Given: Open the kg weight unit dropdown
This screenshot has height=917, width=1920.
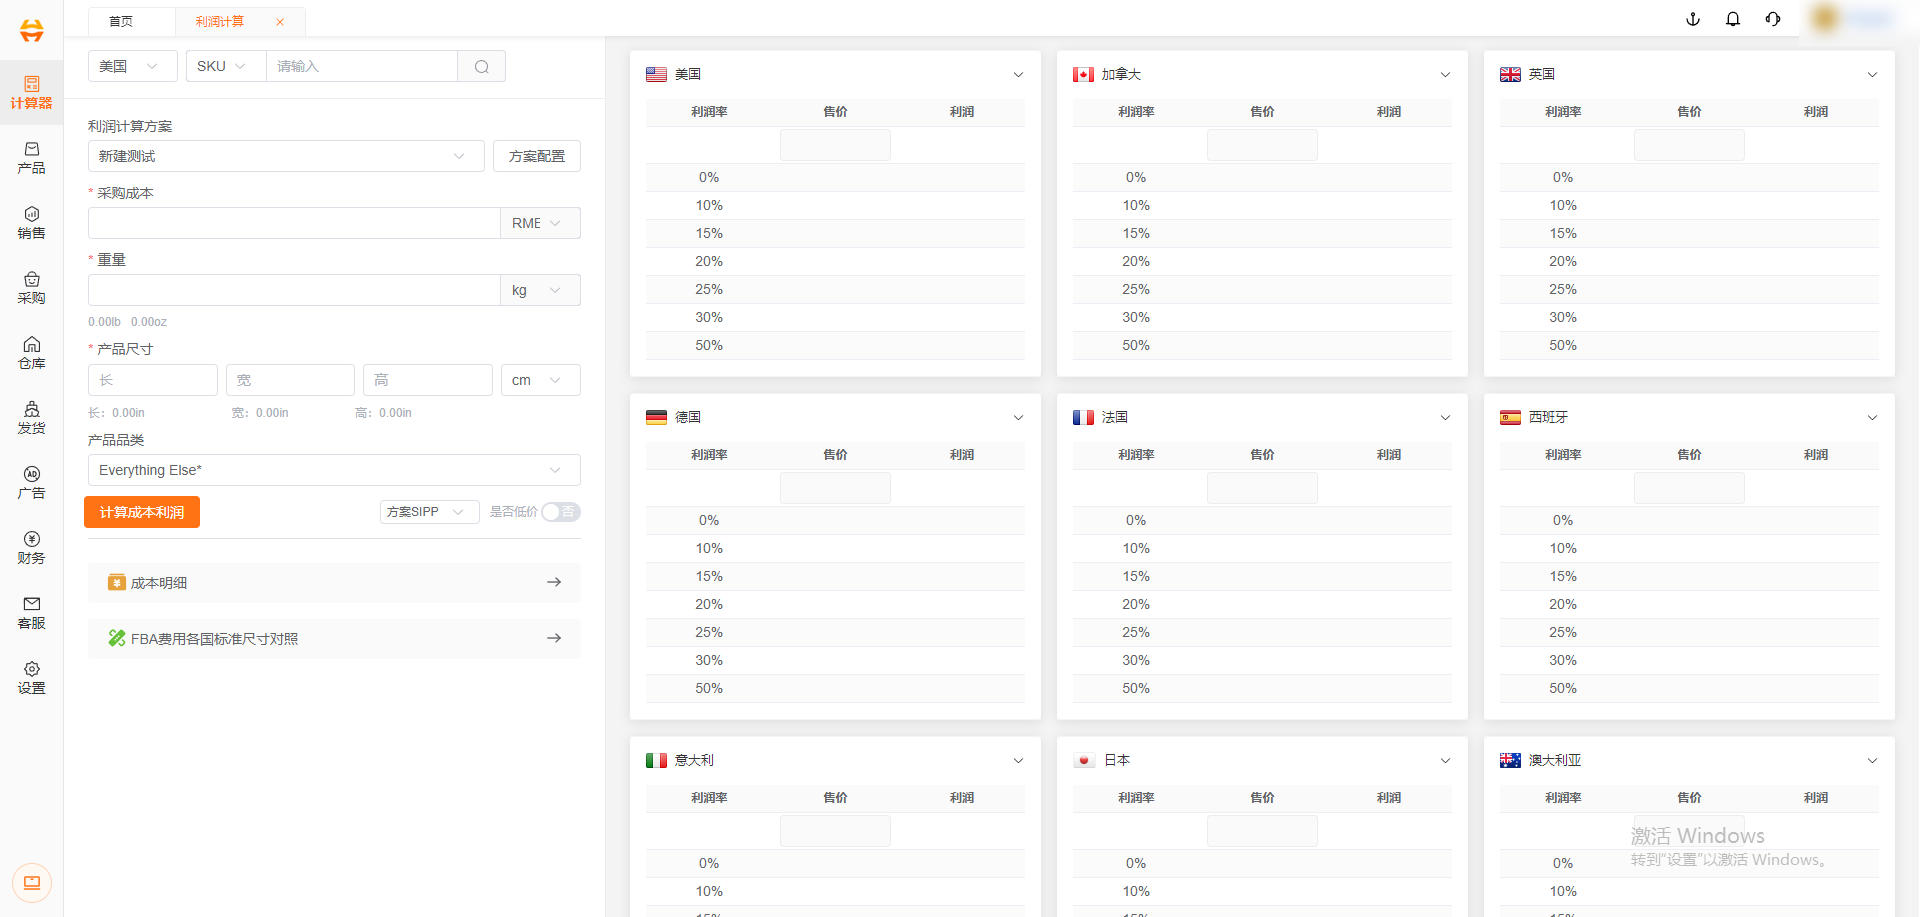Looking at the screenshot, I should point(539,290).
